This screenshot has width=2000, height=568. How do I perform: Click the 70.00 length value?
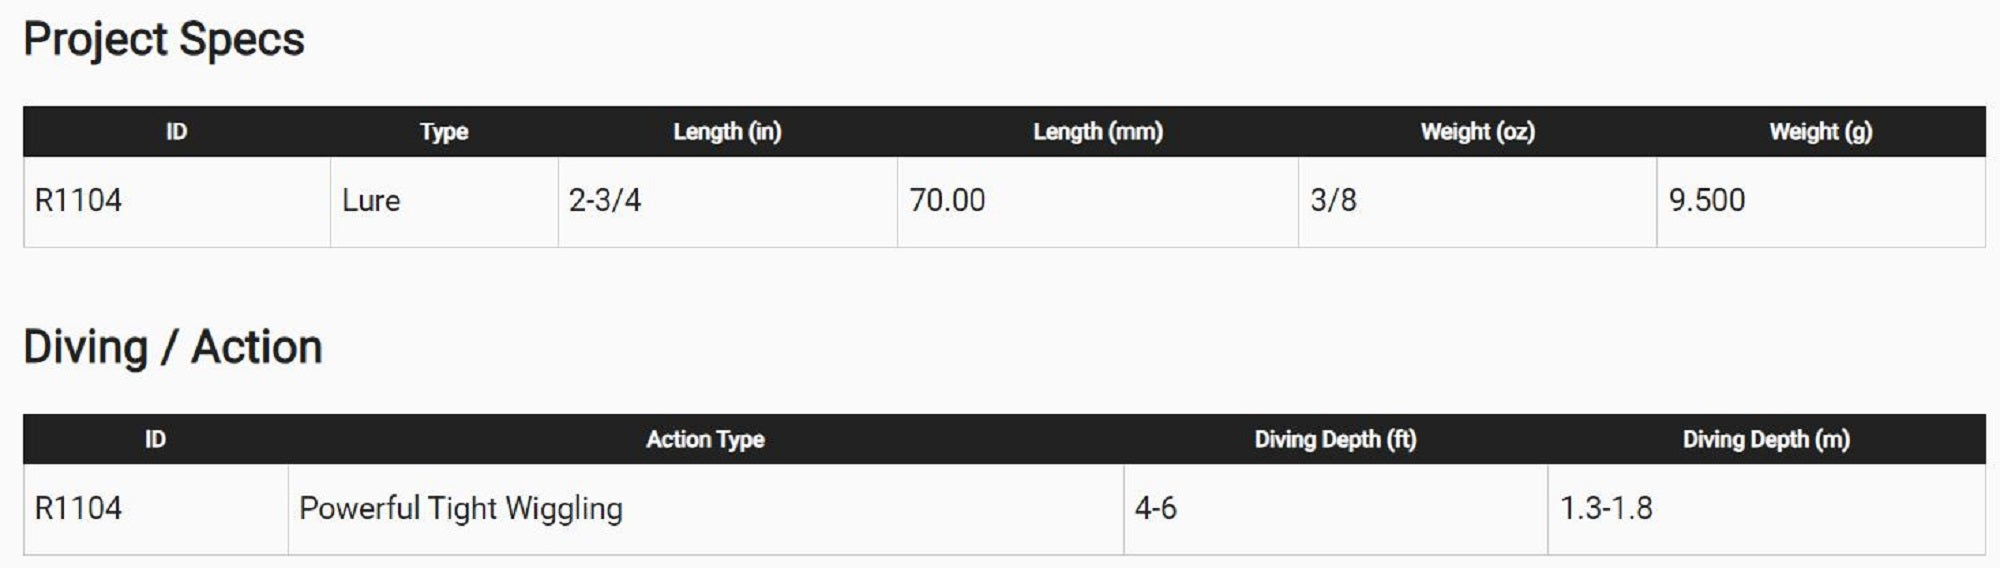point(947,201)
